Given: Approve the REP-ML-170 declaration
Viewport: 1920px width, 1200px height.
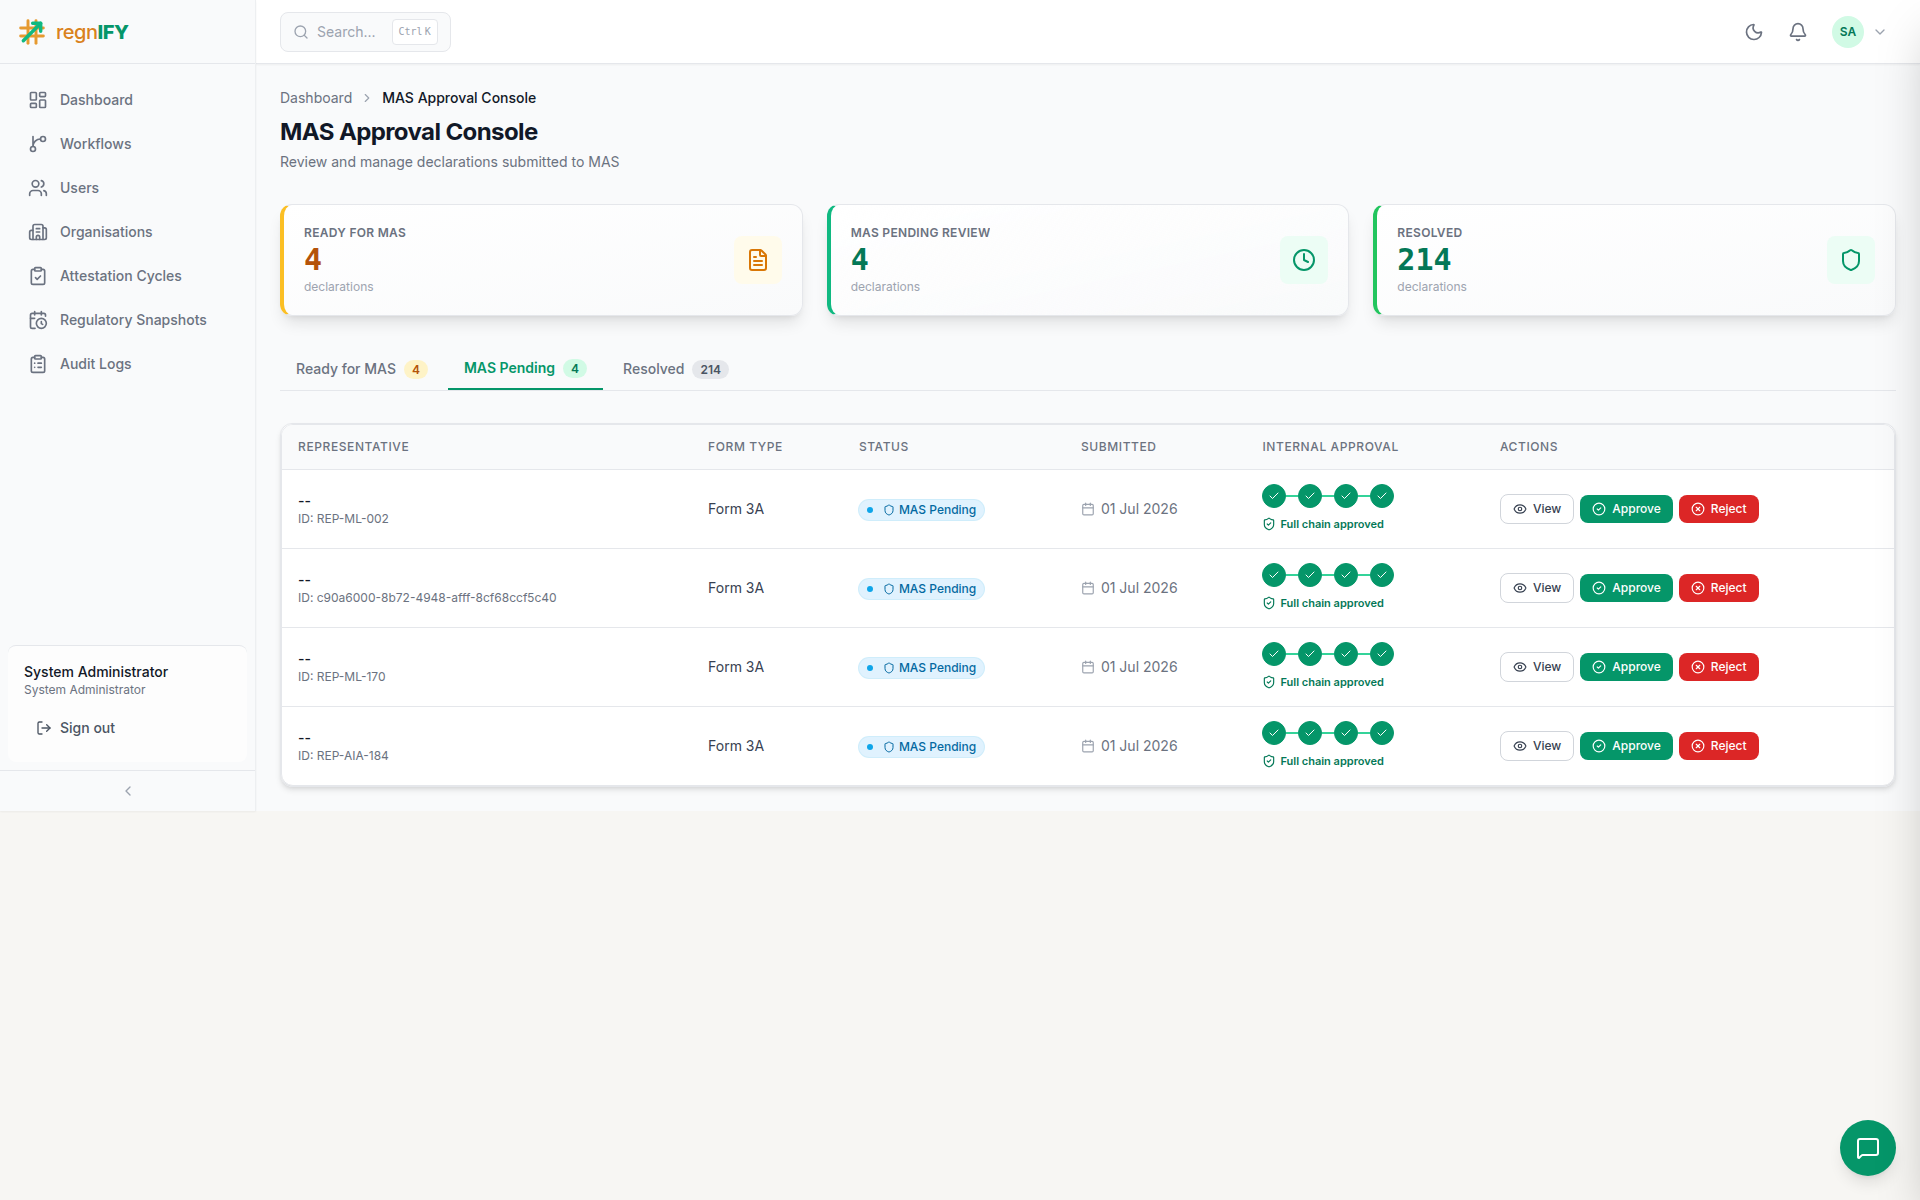Looking at the screenshot, I should 1626,667.
